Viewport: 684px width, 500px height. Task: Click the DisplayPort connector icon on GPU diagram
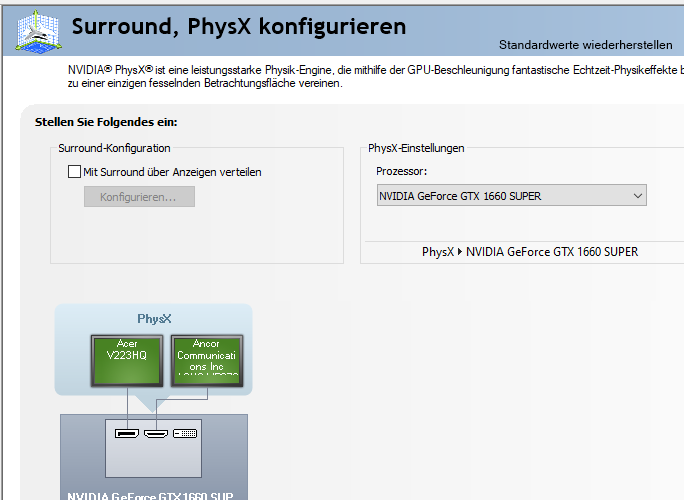(127, 433)
